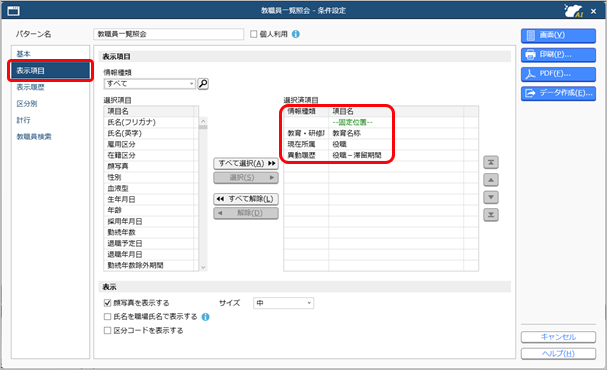Select the 教育名称 row in selected items

coord(381,133)
